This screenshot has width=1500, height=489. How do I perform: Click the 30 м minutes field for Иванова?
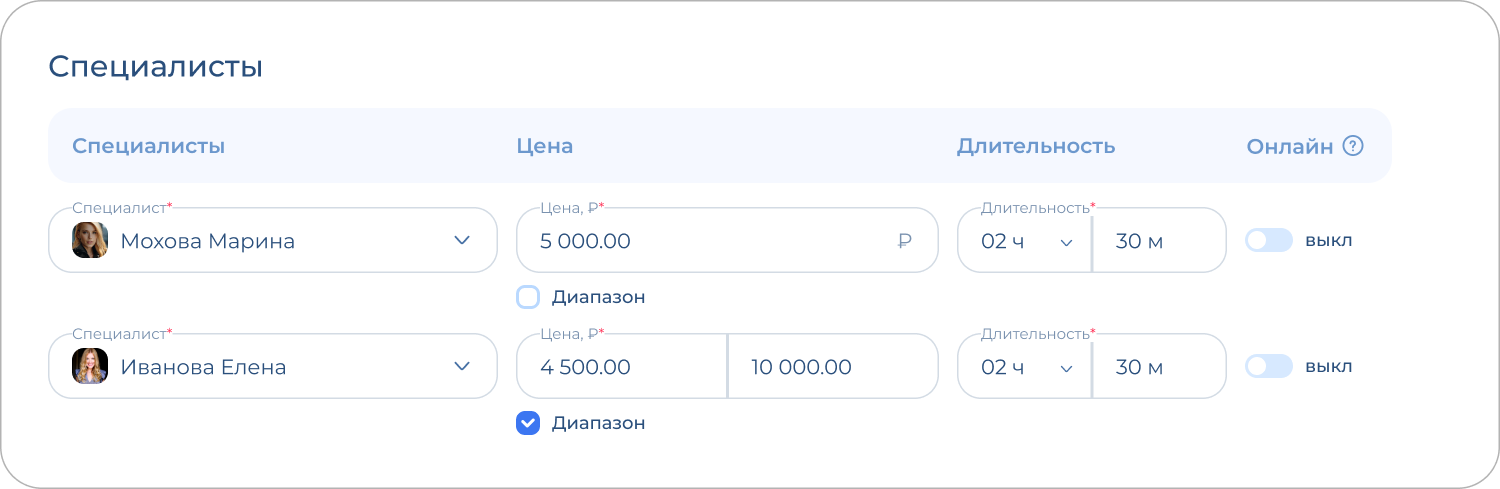click(x=1158, y=367)
